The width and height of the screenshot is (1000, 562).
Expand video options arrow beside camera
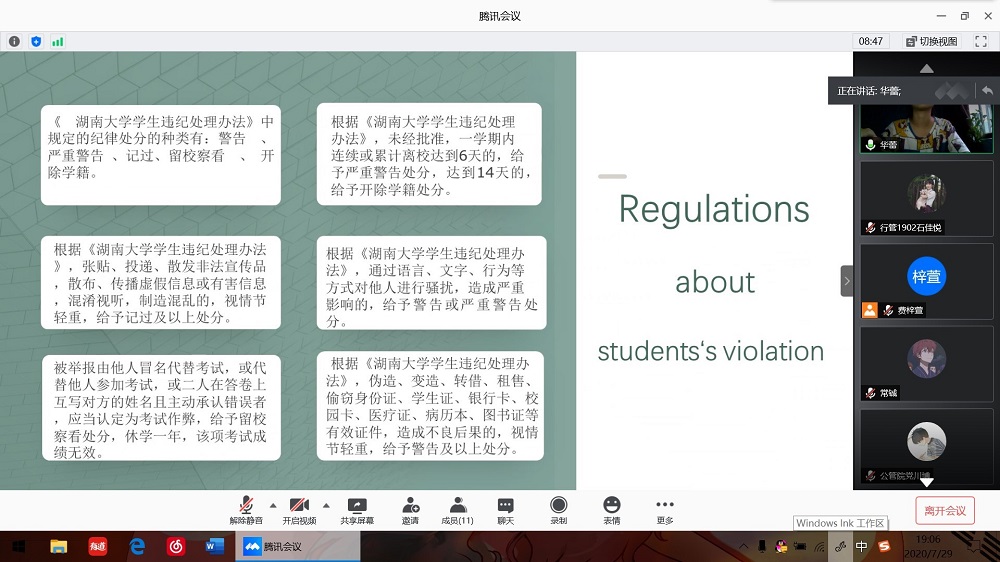tap(326, 505)
